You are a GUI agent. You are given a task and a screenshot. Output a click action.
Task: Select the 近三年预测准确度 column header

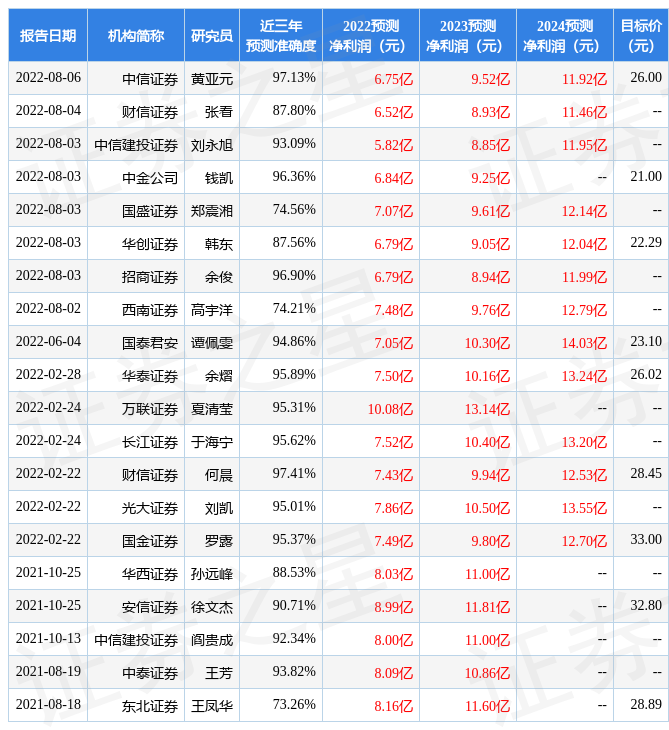281,35
